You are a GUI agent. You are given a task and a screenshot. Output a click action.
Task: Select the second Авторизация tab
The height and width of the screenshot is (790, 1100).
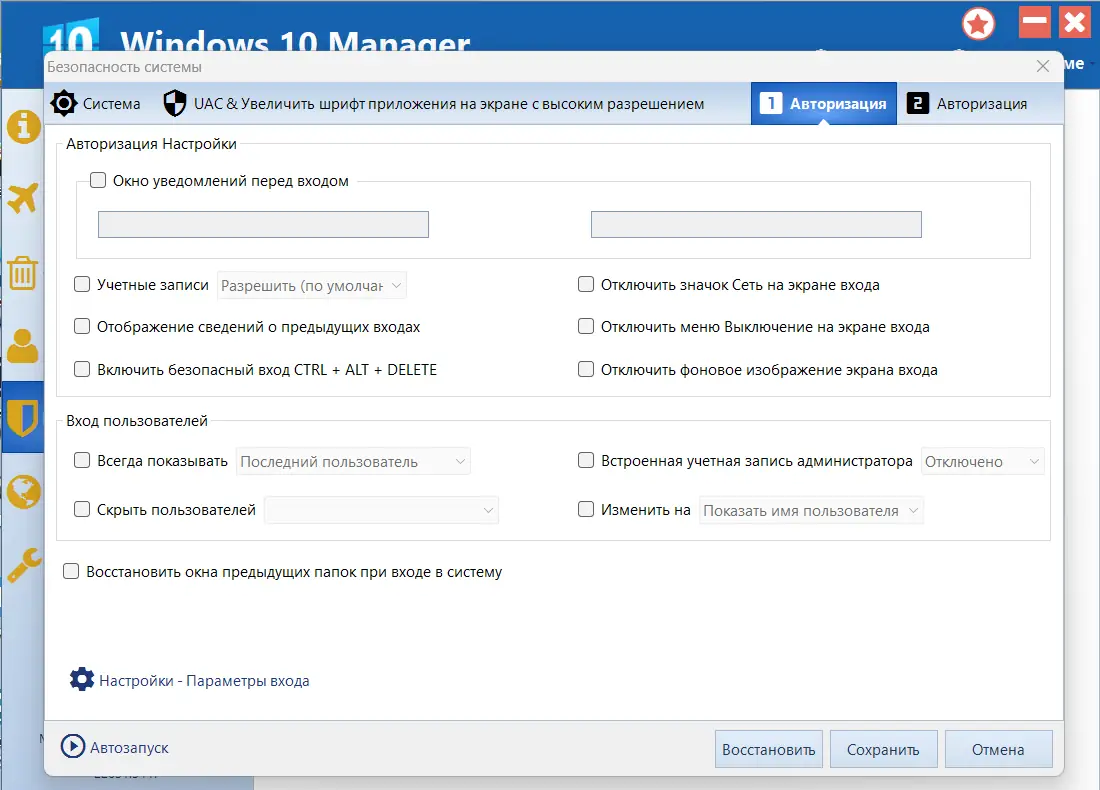pos(968,104)
